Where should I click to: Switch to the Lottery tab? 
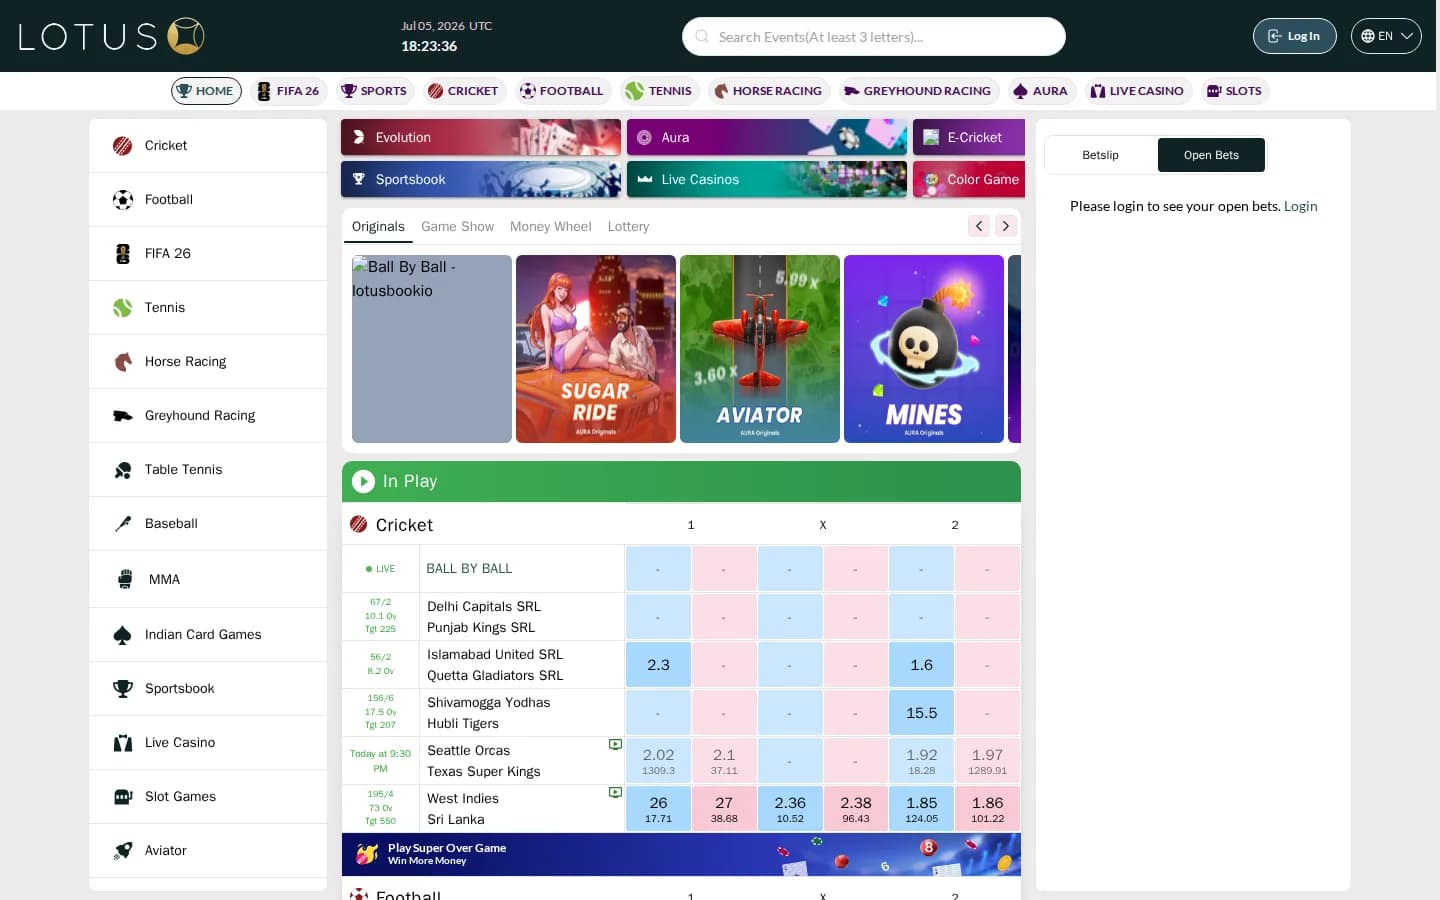tap(628, 227)
